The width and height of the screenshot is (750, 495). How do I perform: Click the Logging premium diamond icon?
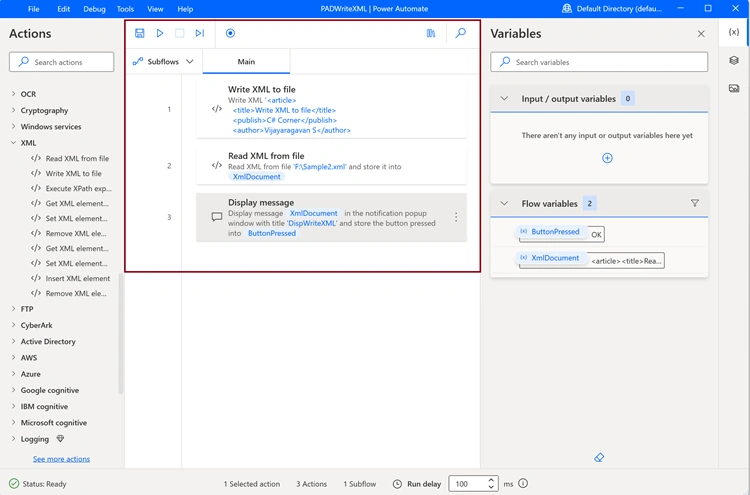(x=60, y=439)
